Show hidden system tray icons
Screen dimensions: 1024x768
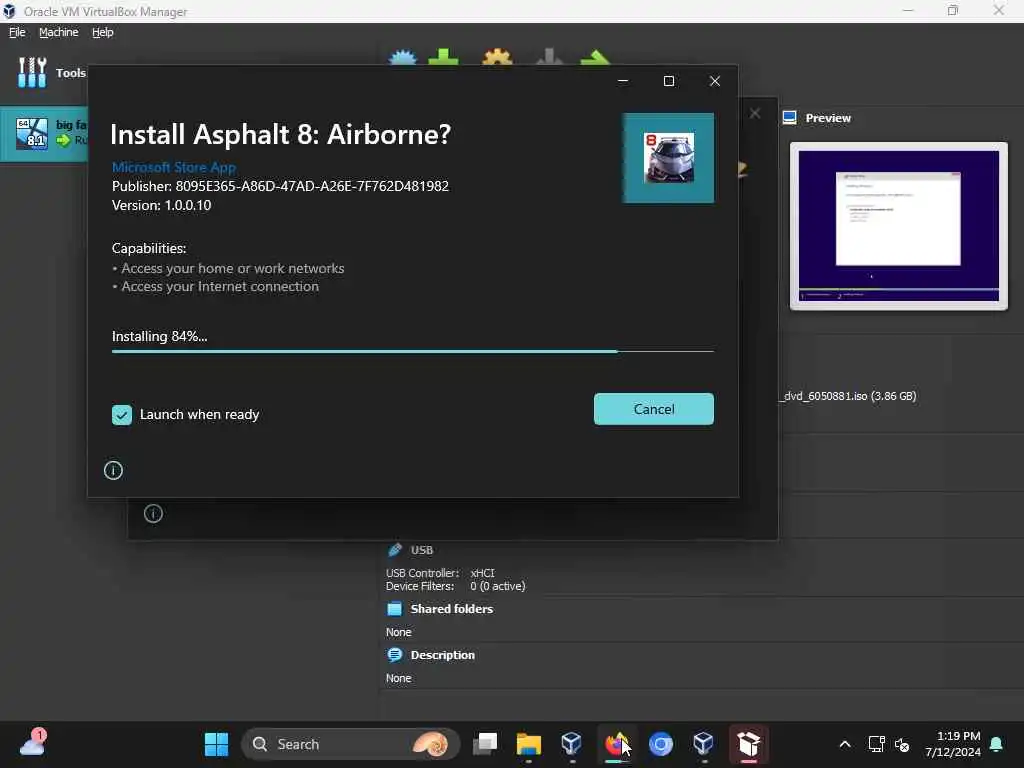click(x=844, y=744)
